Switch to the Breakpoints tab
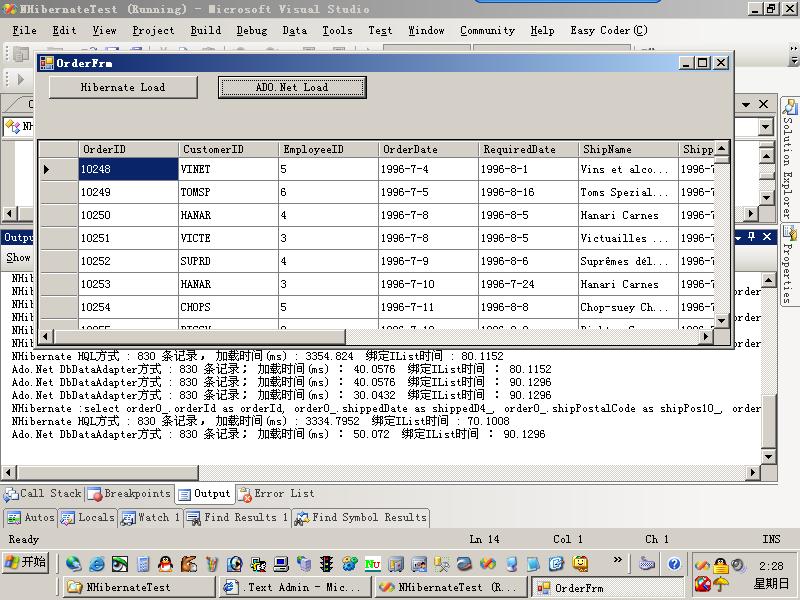The width and height of the screenshot is (800, 600). pyautogui.click(x=129, y=493)
